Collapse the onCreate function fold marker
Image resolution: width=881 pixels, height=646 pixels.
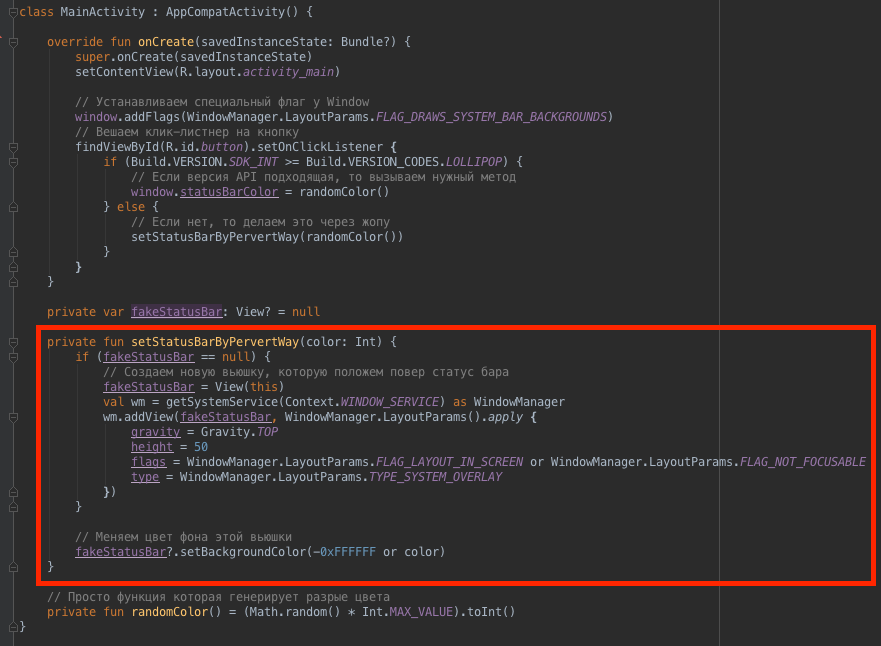(x=13, y=42)
